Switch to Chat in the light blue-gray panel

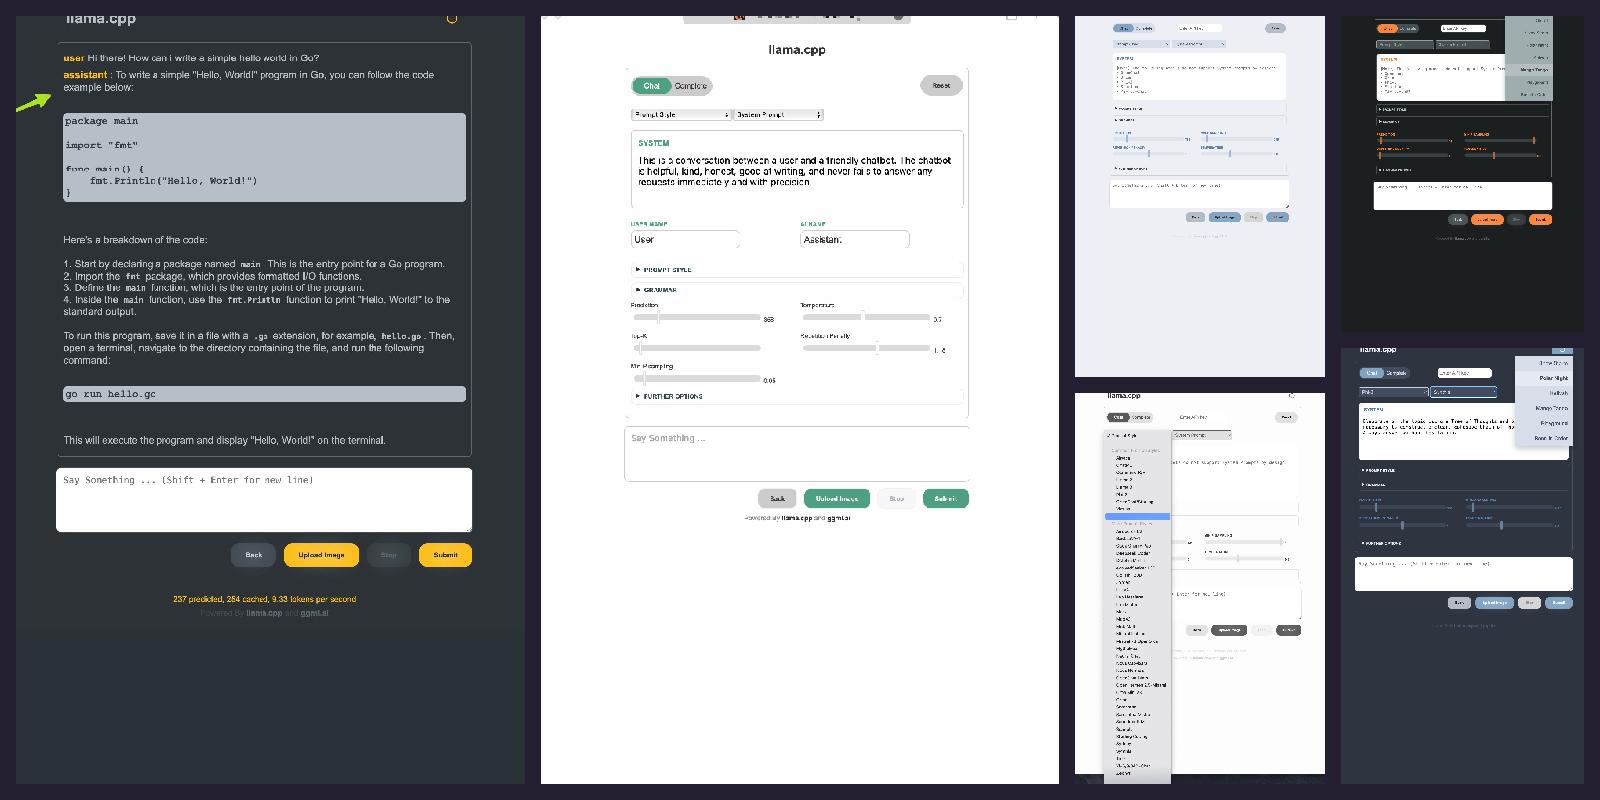tap(1123, 28)
